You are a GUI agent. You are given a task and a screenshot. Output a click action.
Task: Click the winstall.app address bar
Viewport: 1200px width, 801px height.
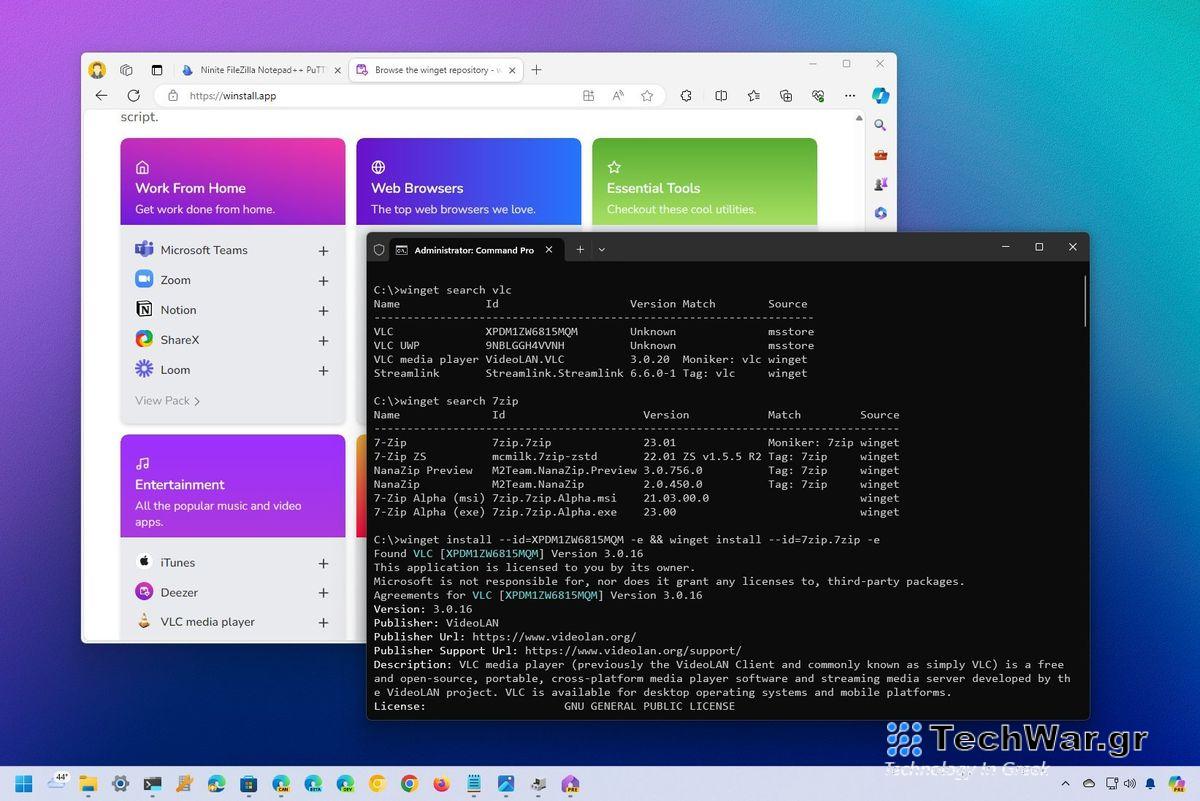[x=235, y=96]
